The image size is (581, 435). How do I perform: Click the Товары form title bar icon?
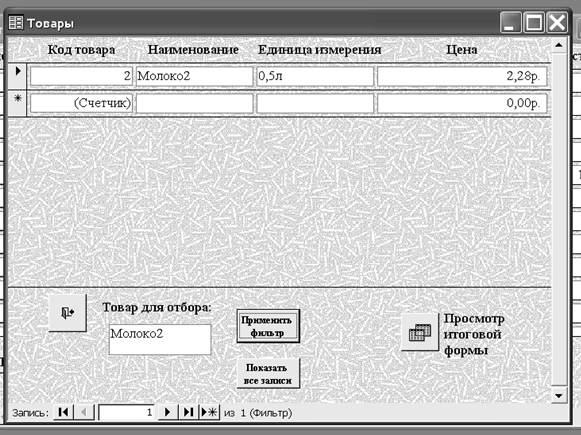[x=16, y=23]
